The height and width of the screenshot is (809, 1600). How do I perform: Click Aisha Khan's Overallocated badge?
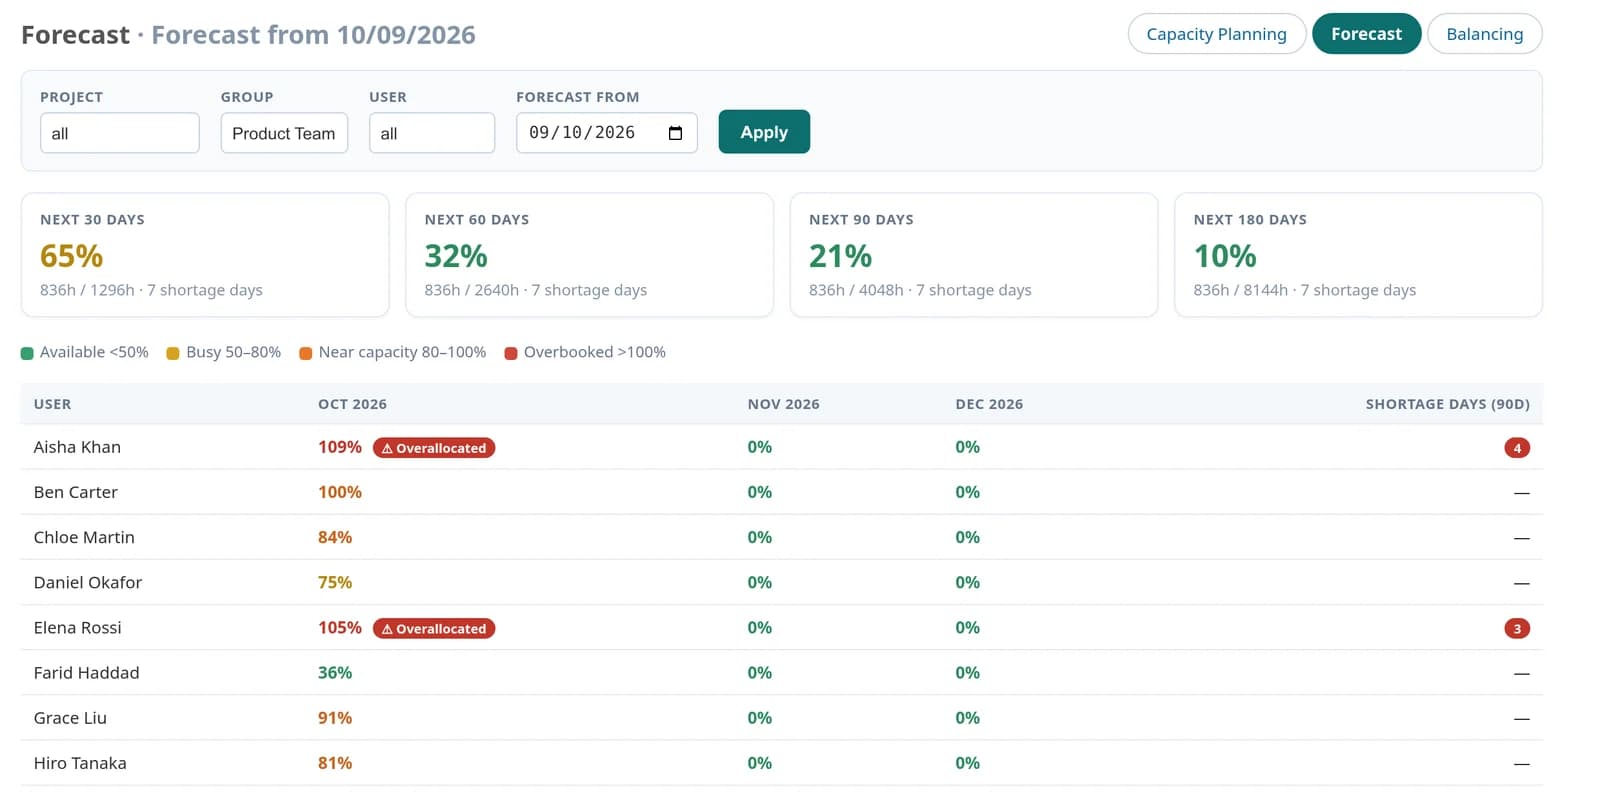(x=434, y=448)
